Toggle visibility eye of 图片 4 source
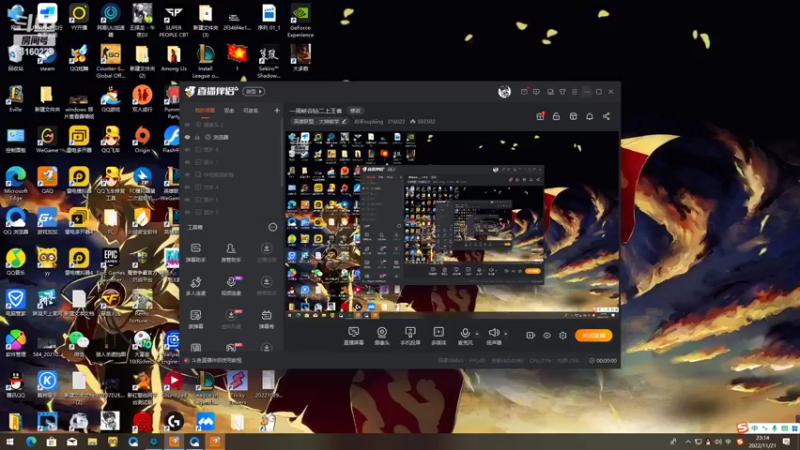Screen dimensions: 800x450 [187, 149]
